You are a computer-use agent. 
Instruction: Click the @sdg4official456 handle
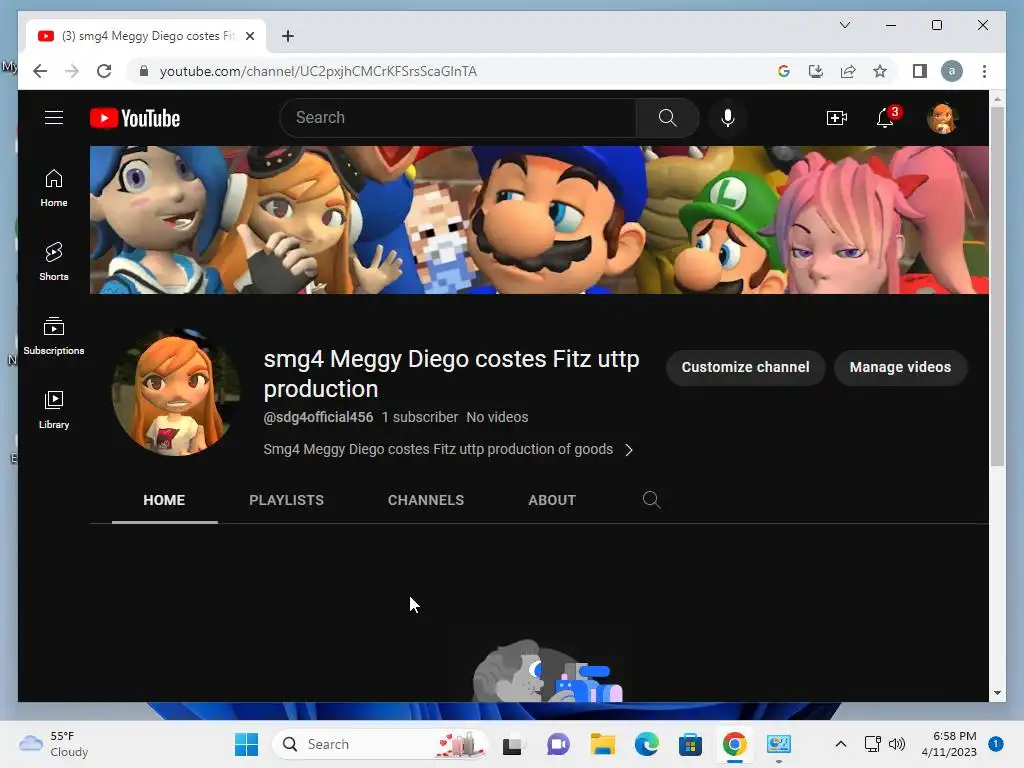click(x=318, y=417)
